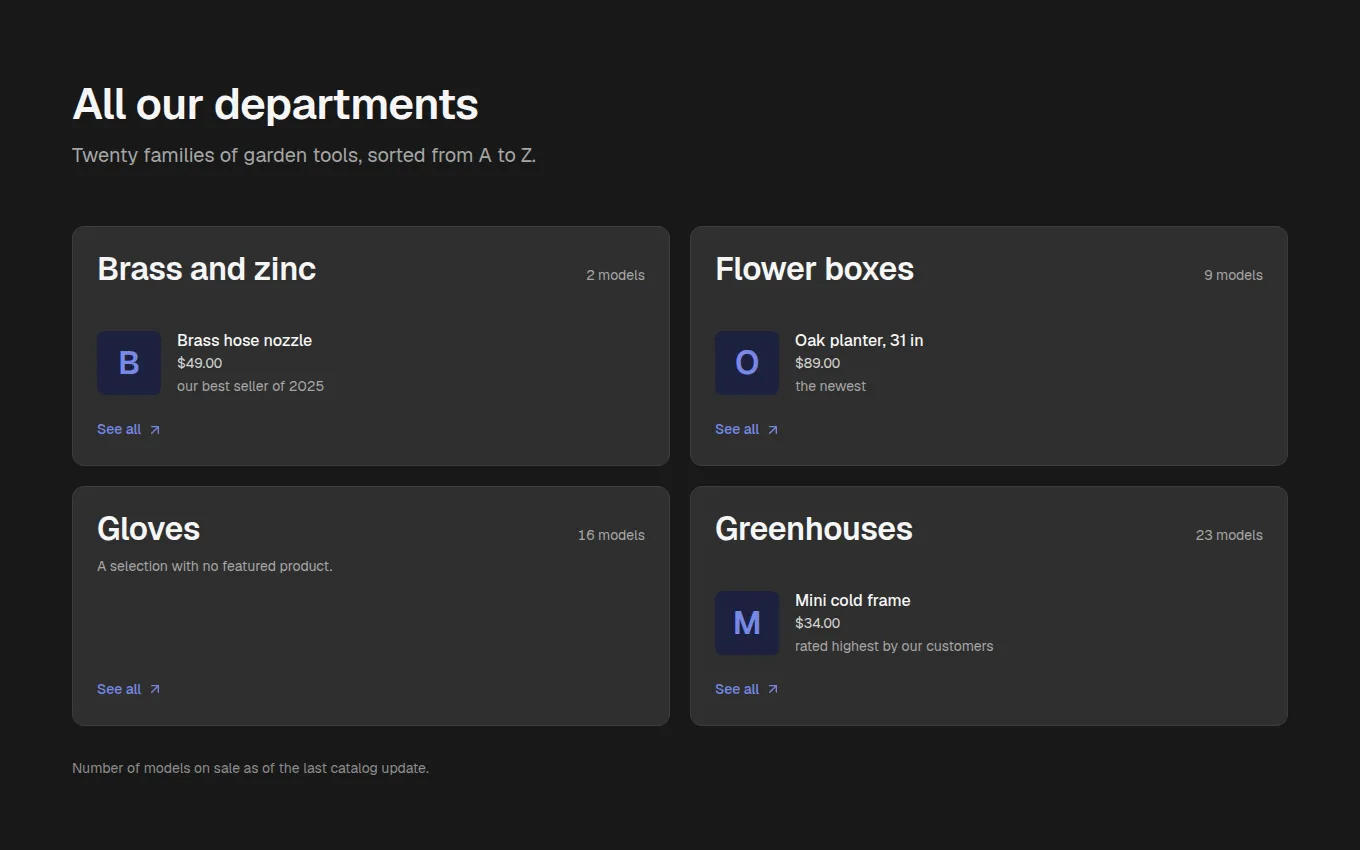Open See all in Greenhouses card

pos(747,689)
